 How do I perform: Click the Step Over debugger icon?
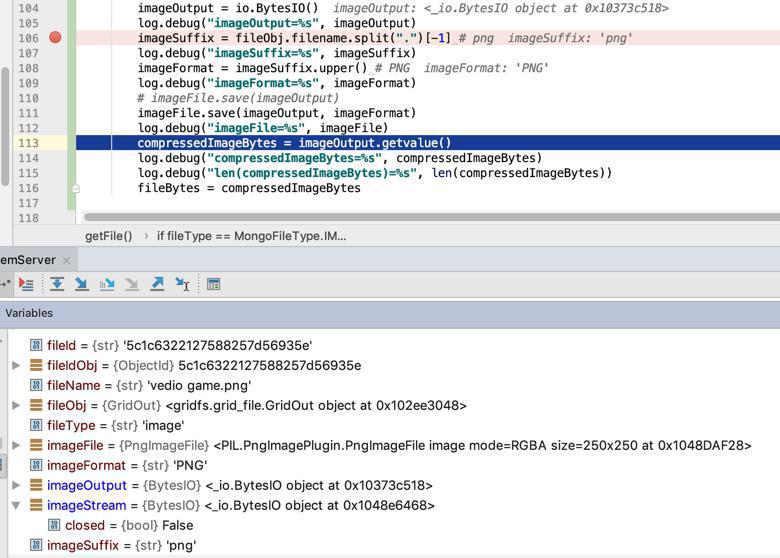point(57,284)
